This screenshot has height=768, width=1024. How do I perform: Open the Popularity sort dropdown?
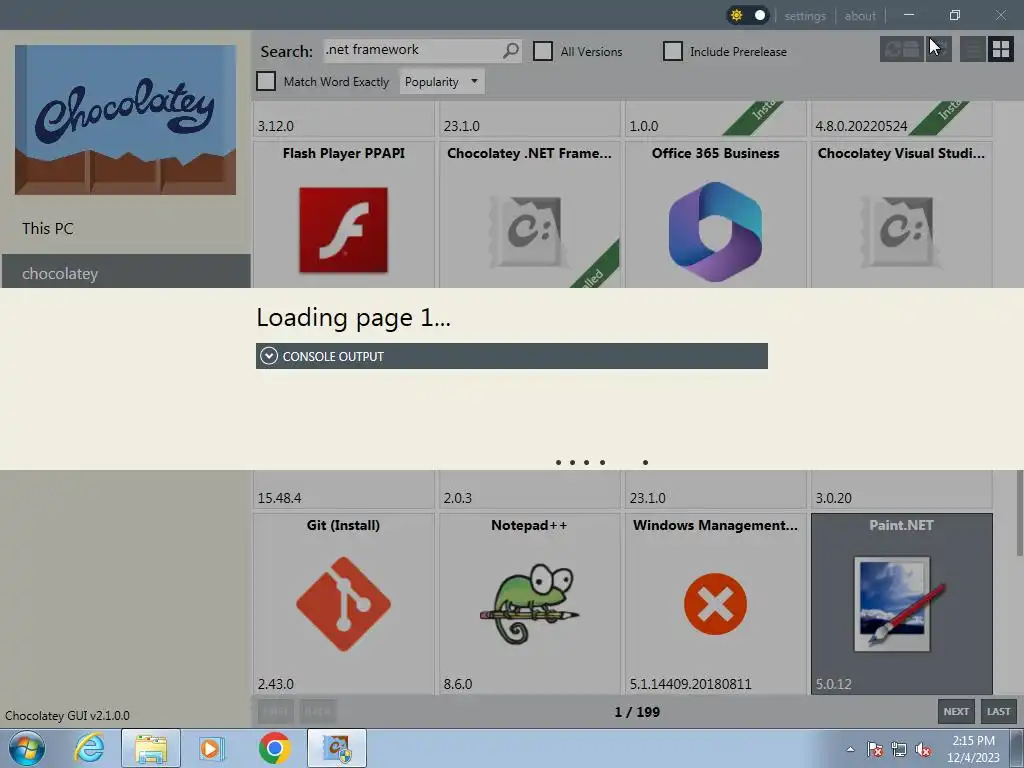pyautogui.click(x=441, y=82)
